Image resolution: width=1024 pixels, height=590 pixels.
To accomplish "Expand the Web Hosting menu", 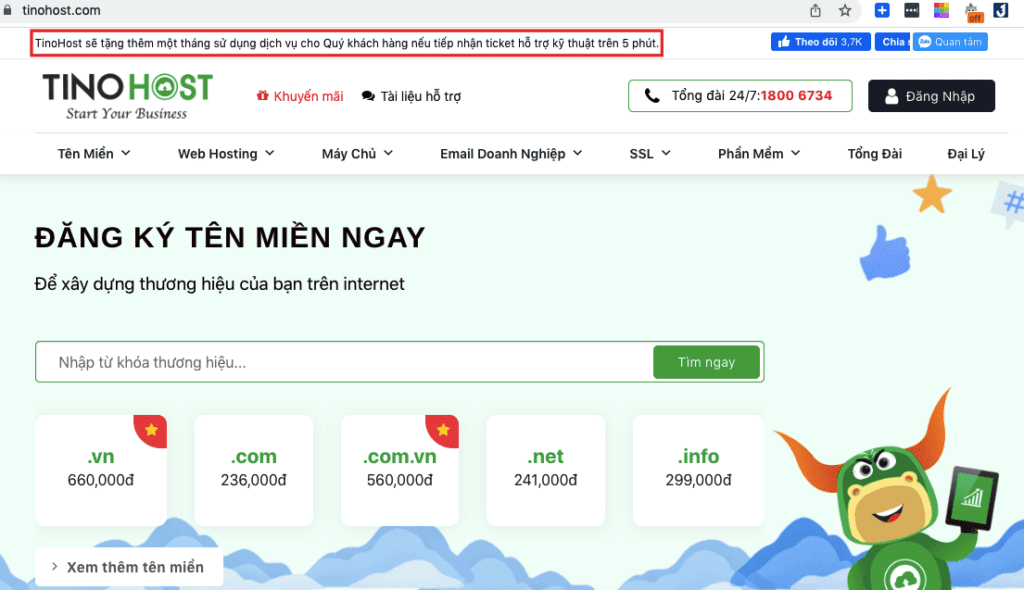I will [226, 154].
